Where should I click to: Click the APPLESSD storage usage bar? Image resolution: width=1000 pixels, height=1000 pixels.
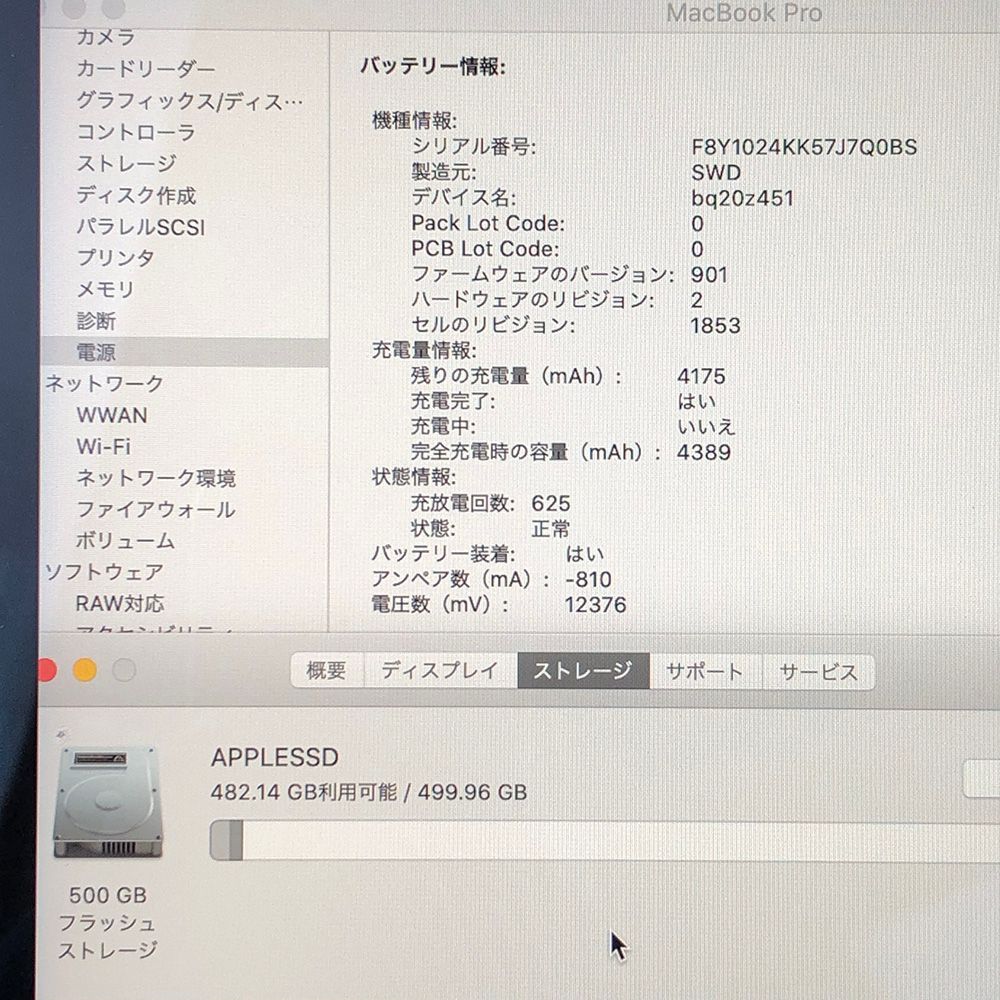point(605,841)
